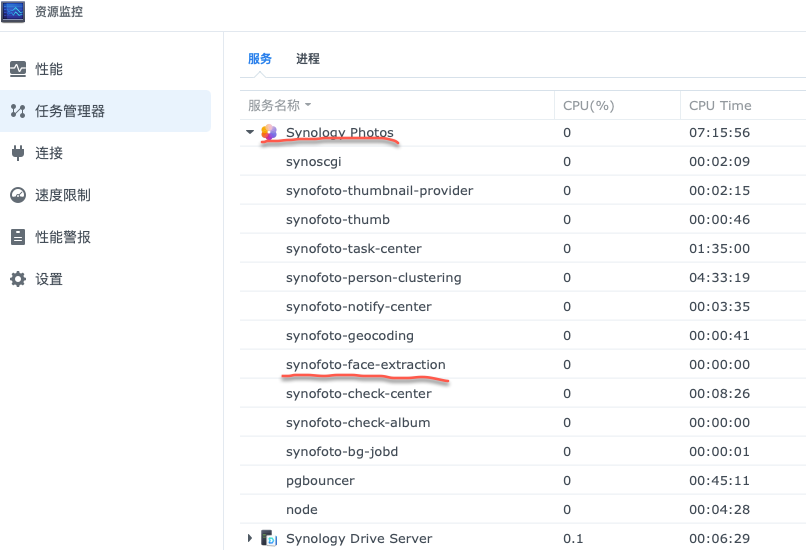Select the 服务 tab
Viewport: 806px width, 550px height.
pyautogui.click(x=260, y=59)
